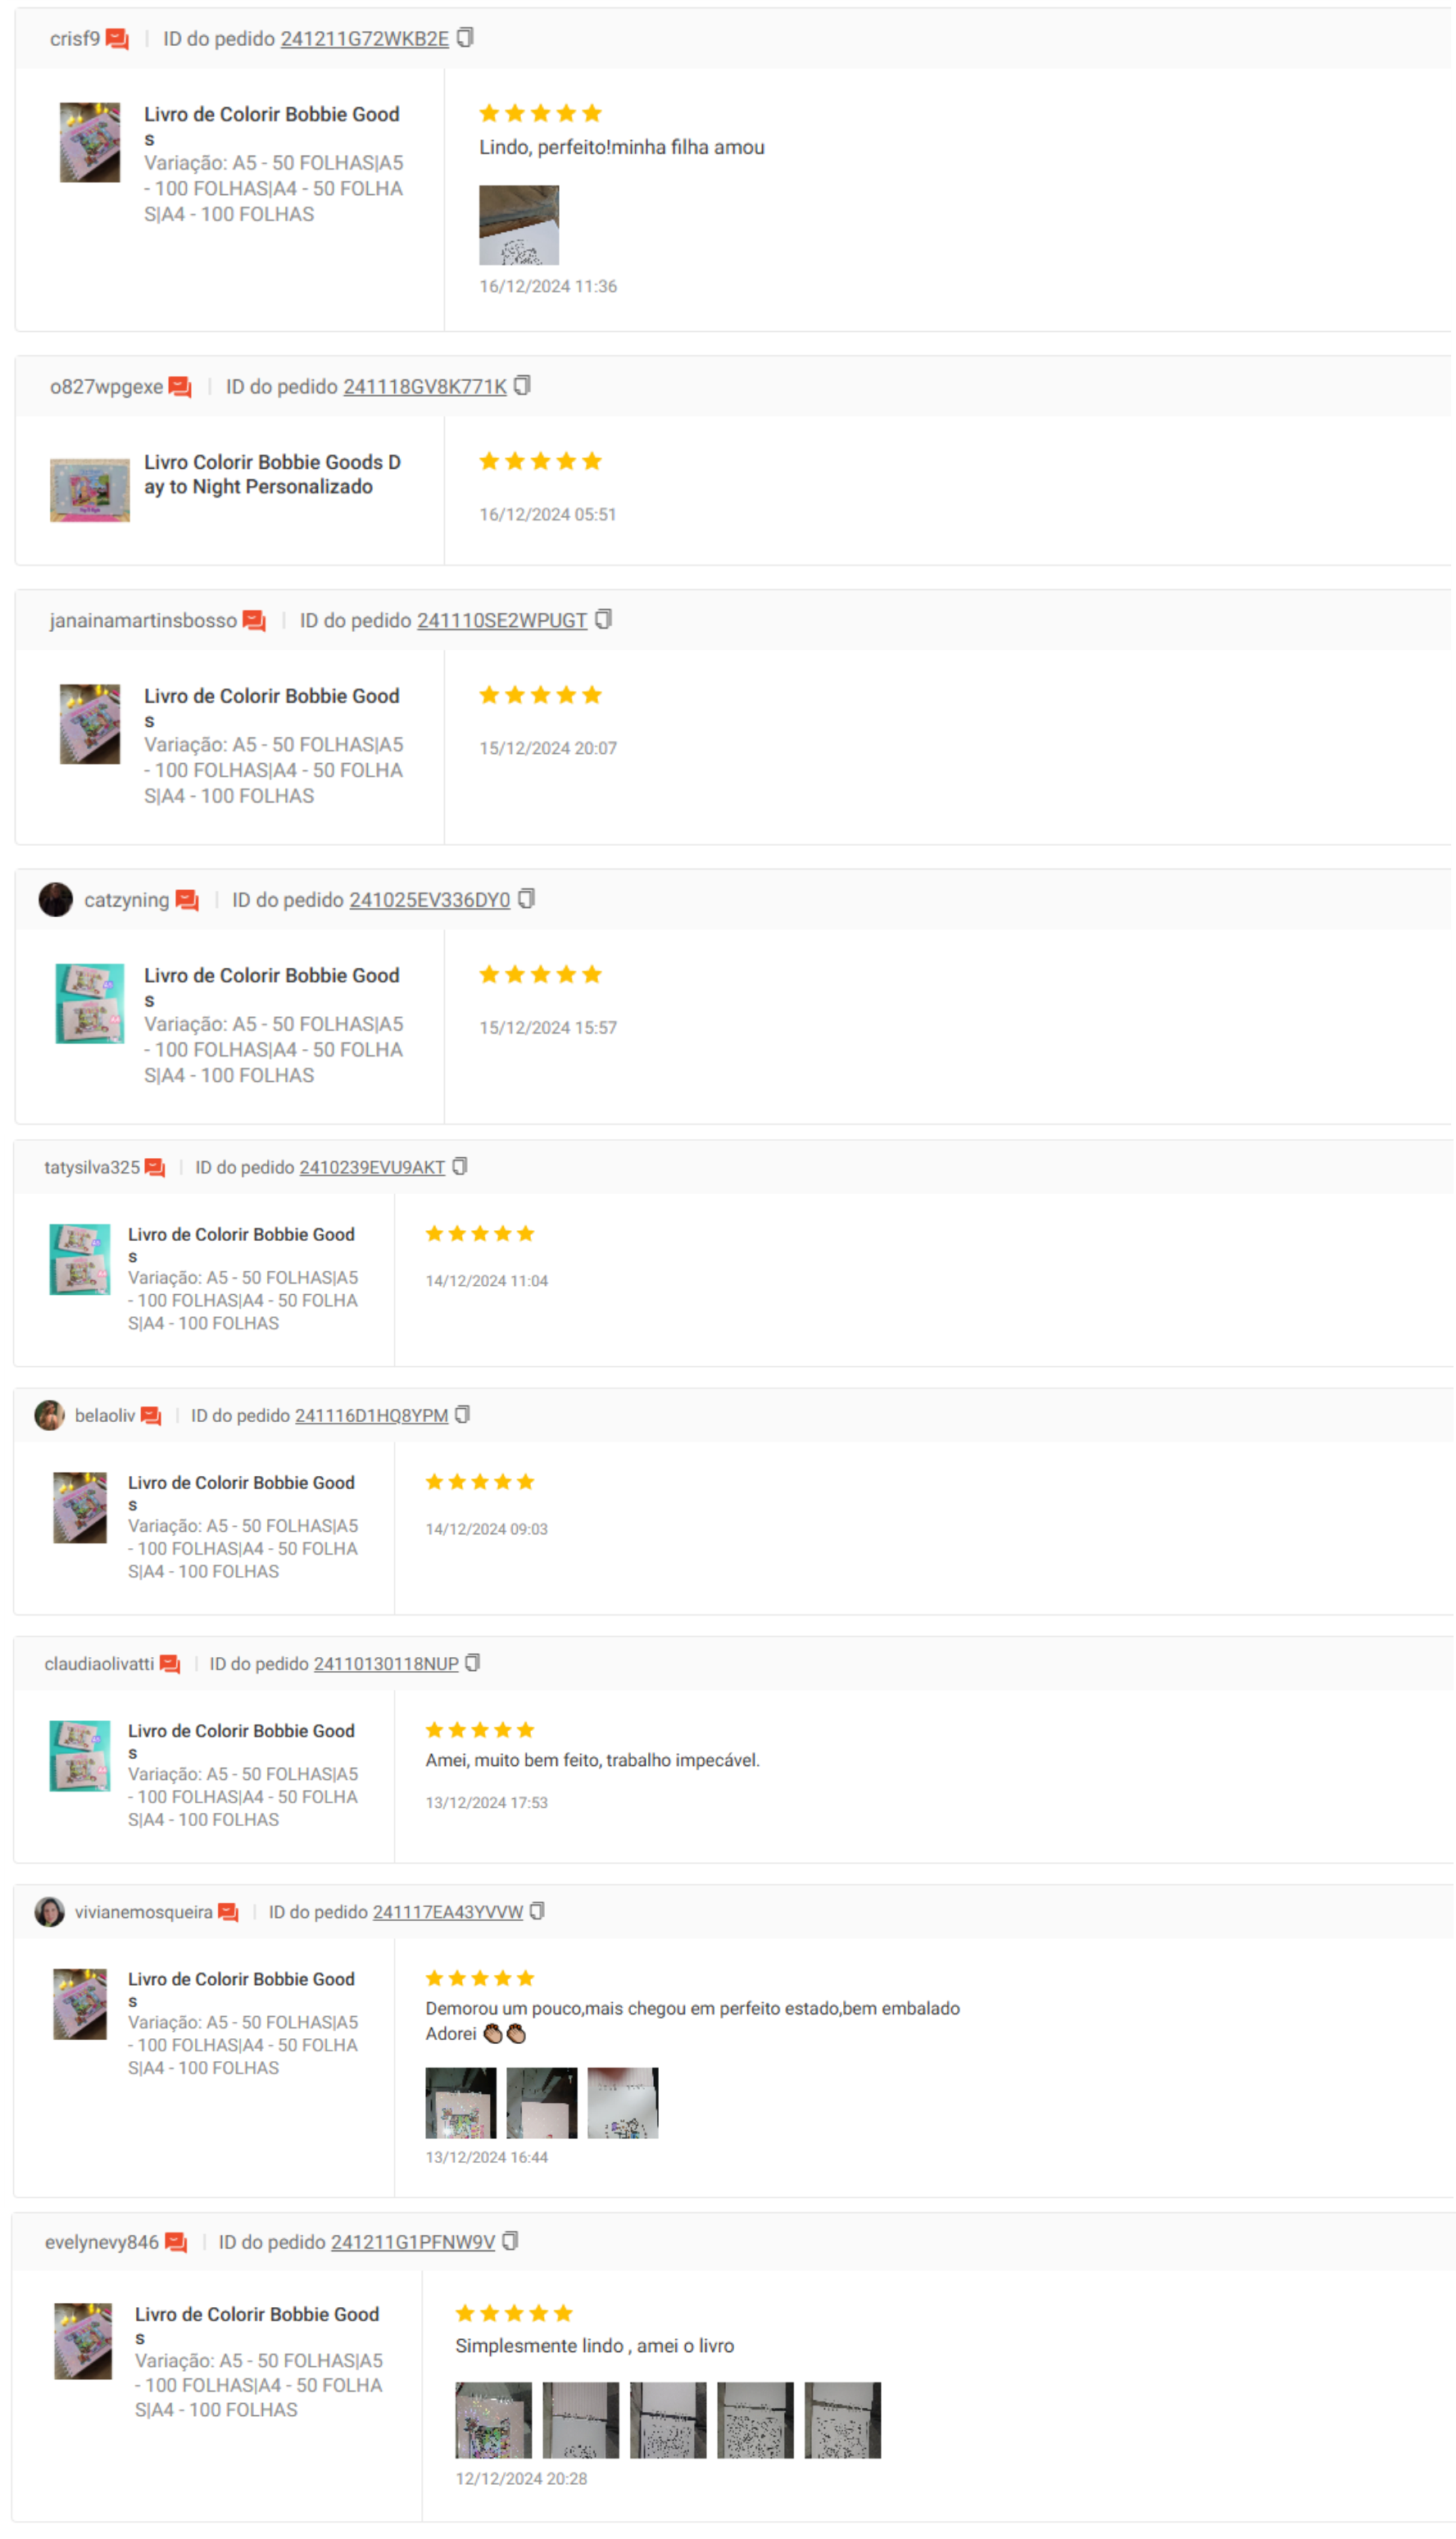Open order link 241116D1HQ8YPM
The height and width of the screenshot is (2539, 1456).
click(x=371, y=1415)
